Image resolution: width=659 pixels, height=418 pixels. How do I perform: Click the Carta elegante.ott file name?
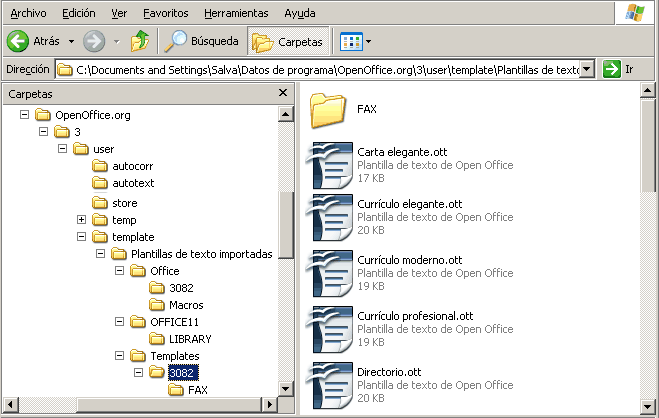pos(402,152)
